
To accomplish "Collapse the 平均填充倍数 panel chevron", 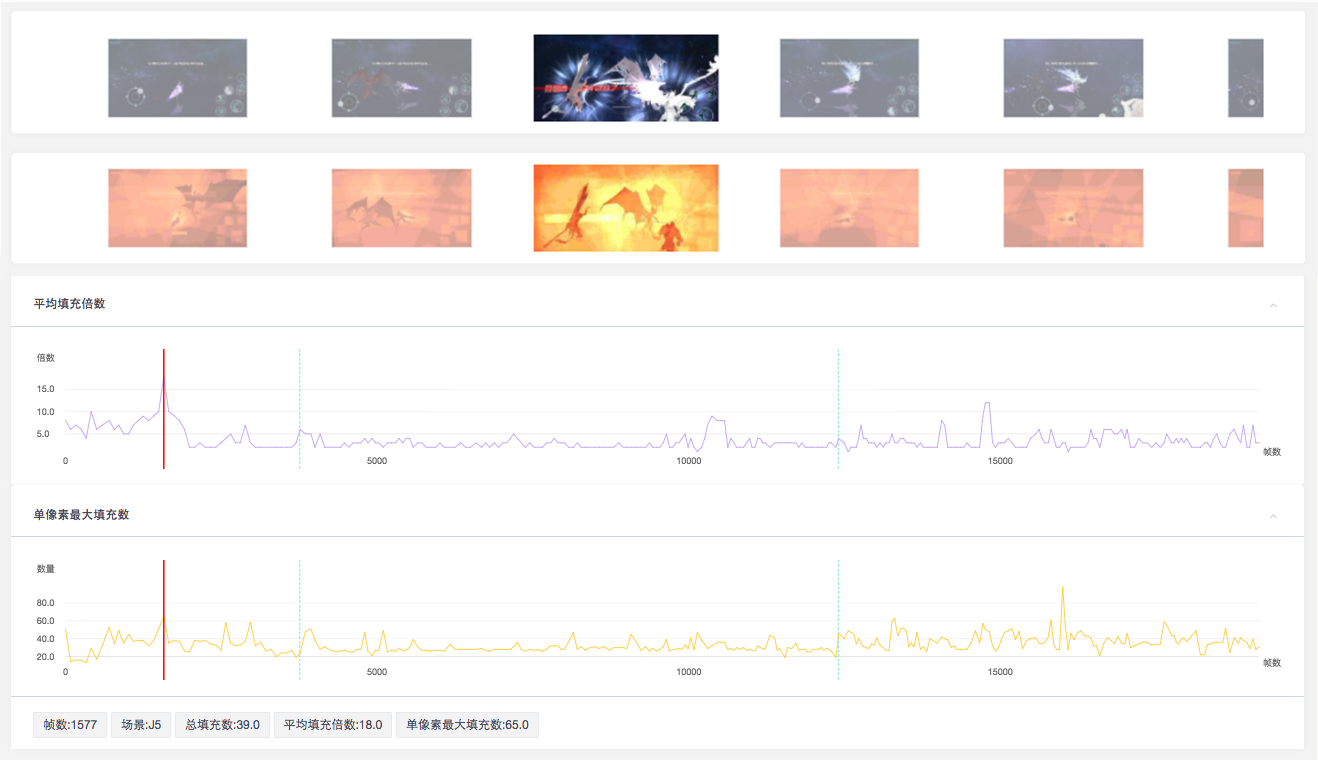I will point(1273,305).
